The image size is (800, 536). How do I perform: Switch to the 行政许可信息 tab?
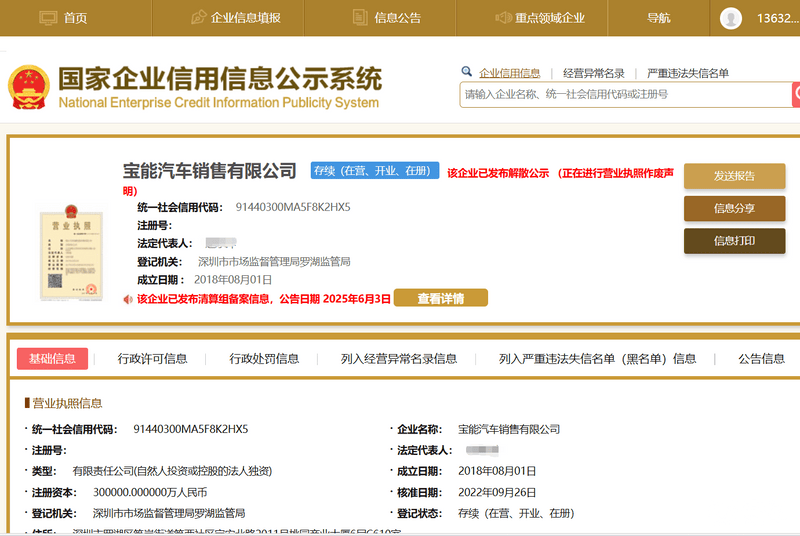point(152,359)
